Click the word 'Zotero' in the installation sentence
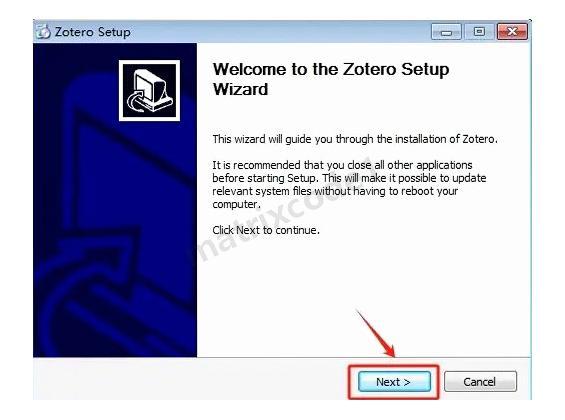565x420 pixels. click(479, 139)
